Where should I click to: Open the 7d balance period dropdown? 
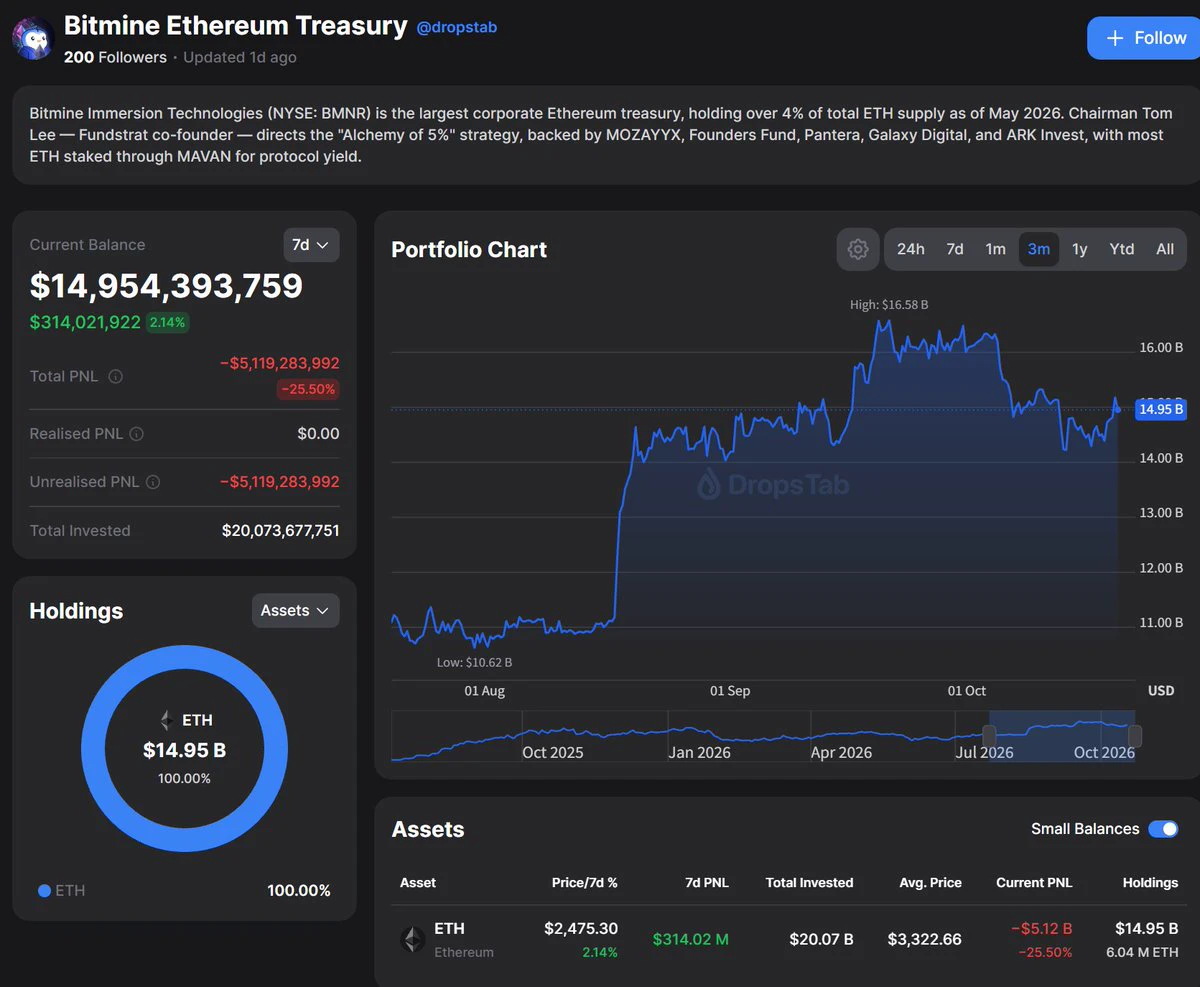311,245
